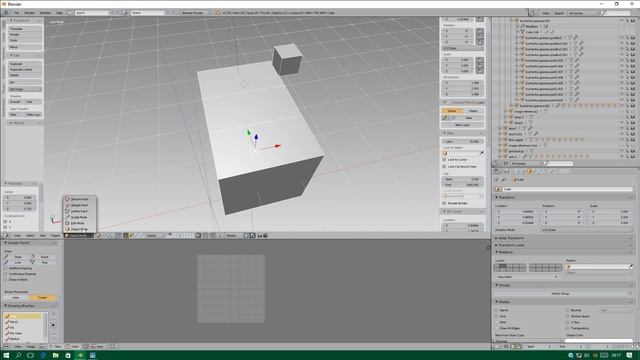640x360 pixels.
Task: Select the Marker brush in Drawing Brushes
Action: pyautogui.click(x=23, y=339)
